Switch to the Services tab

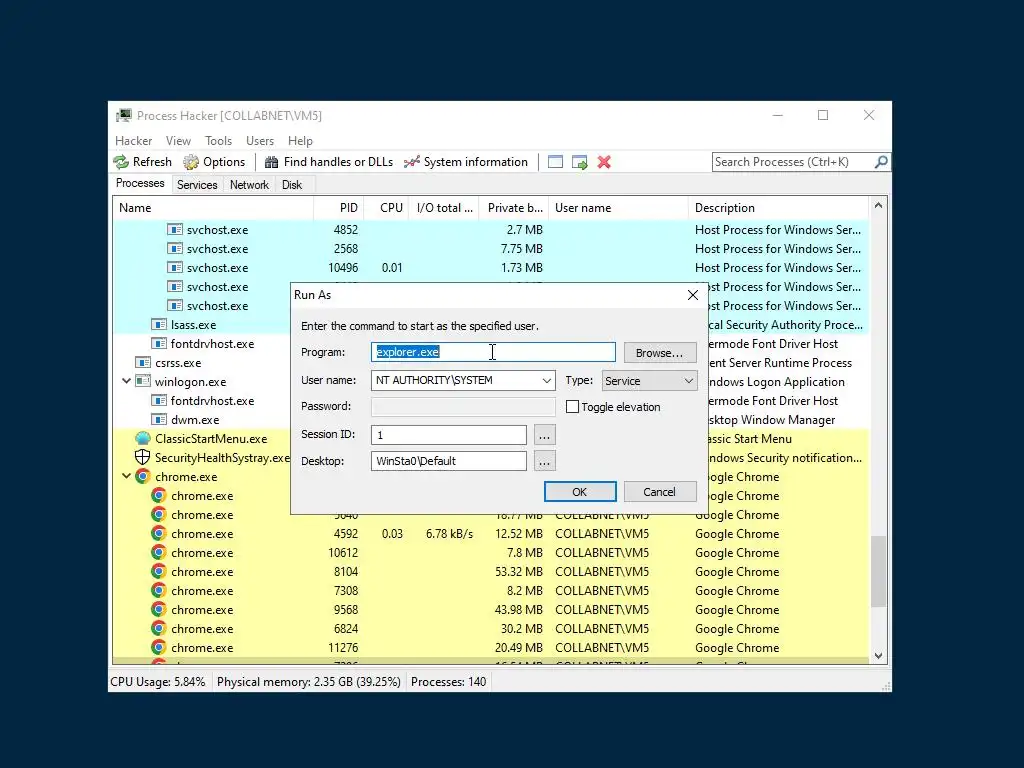[197, 185]
